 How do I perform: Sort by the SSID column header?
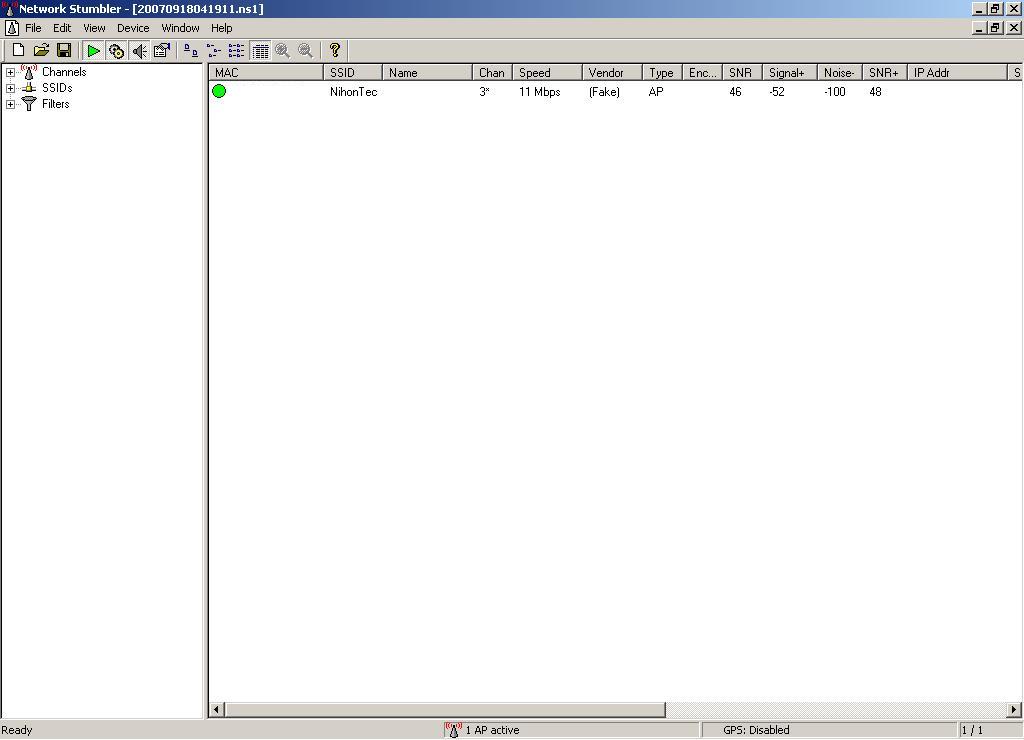coord(353,72)
